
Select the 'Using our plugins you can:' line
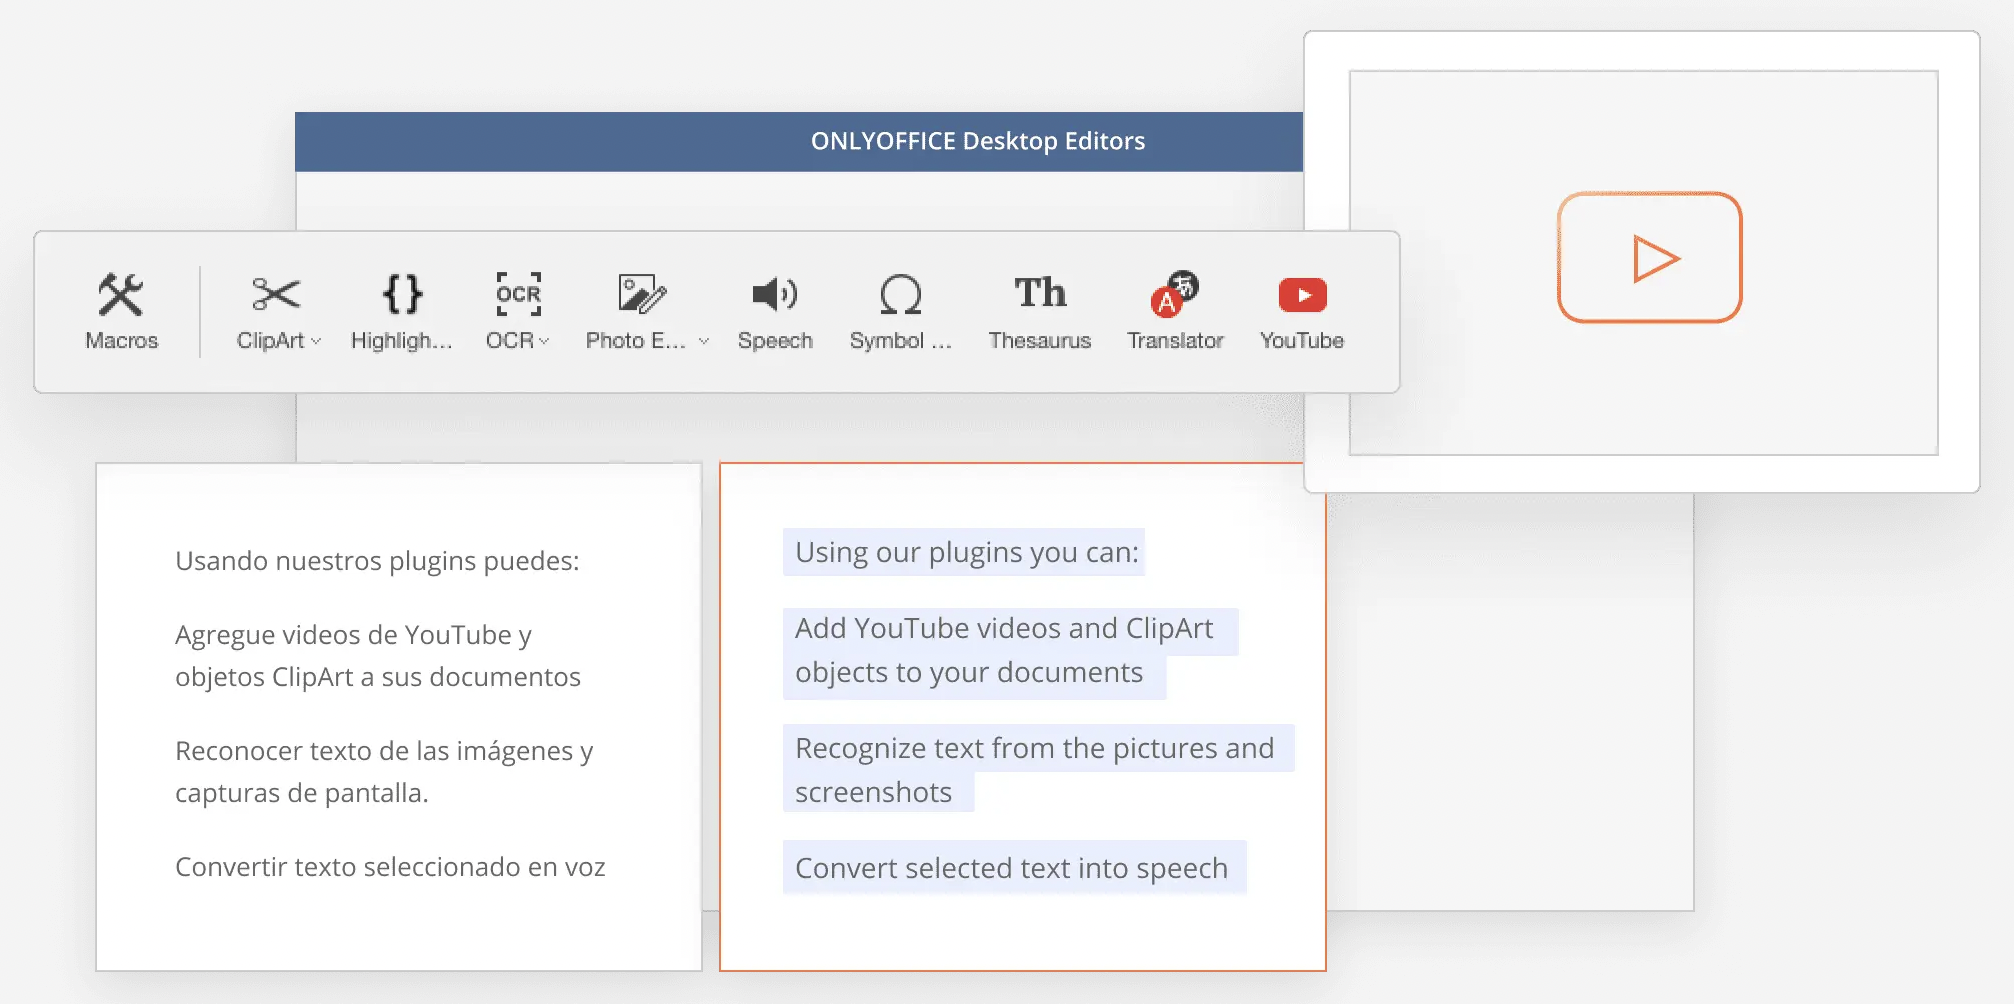966,552
